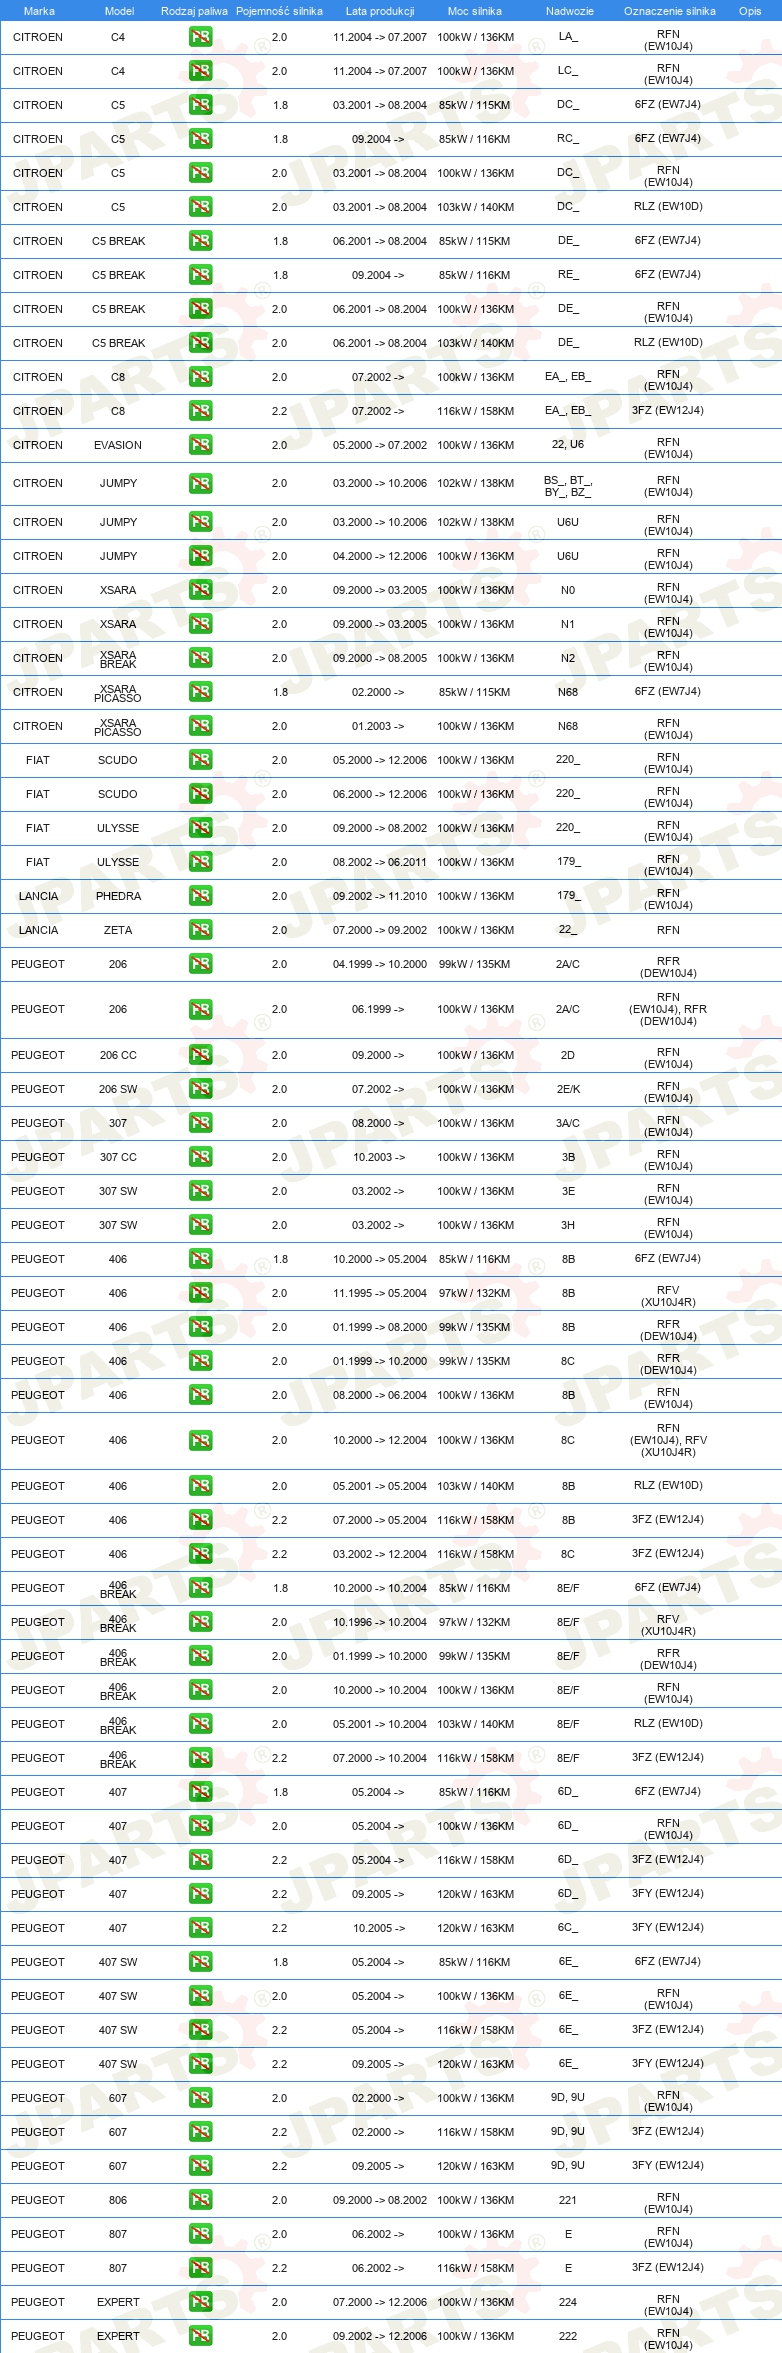The height and width of the screenshot is (2353, 782).
Task: Click the '206 CC' model cell
Action: (x=118, y=1055)
